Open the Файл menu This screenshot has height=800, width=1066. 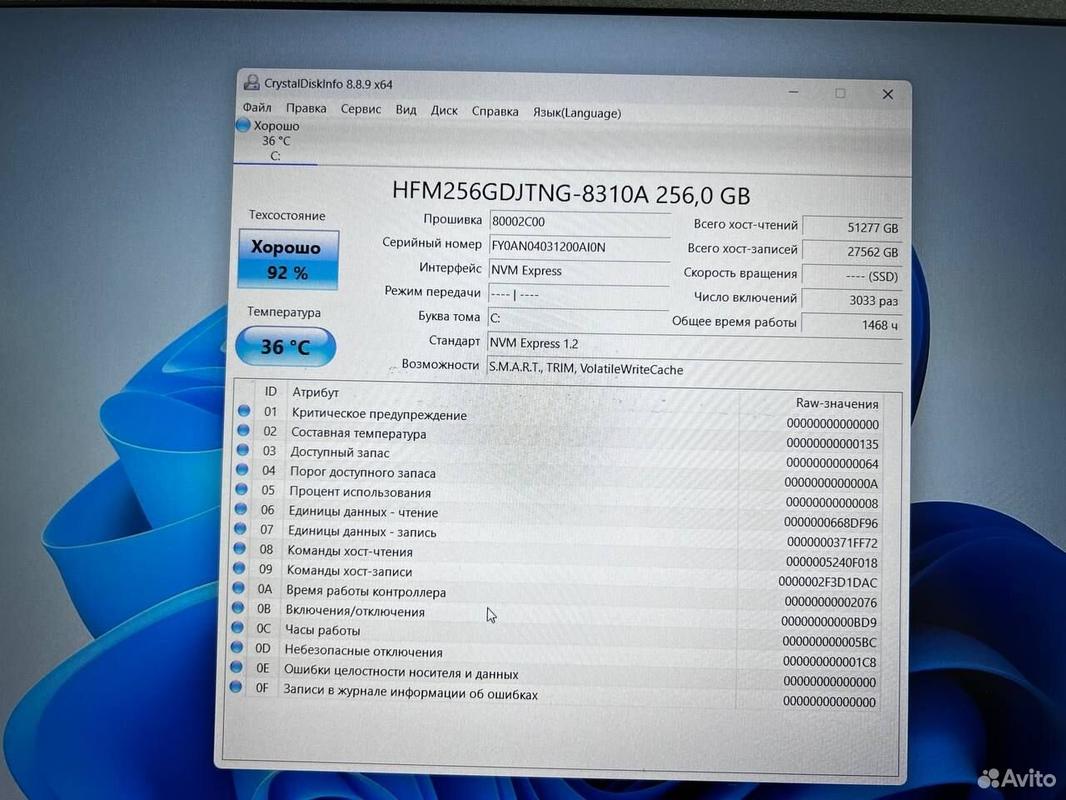pyautogui.click(x=257, y=107)
